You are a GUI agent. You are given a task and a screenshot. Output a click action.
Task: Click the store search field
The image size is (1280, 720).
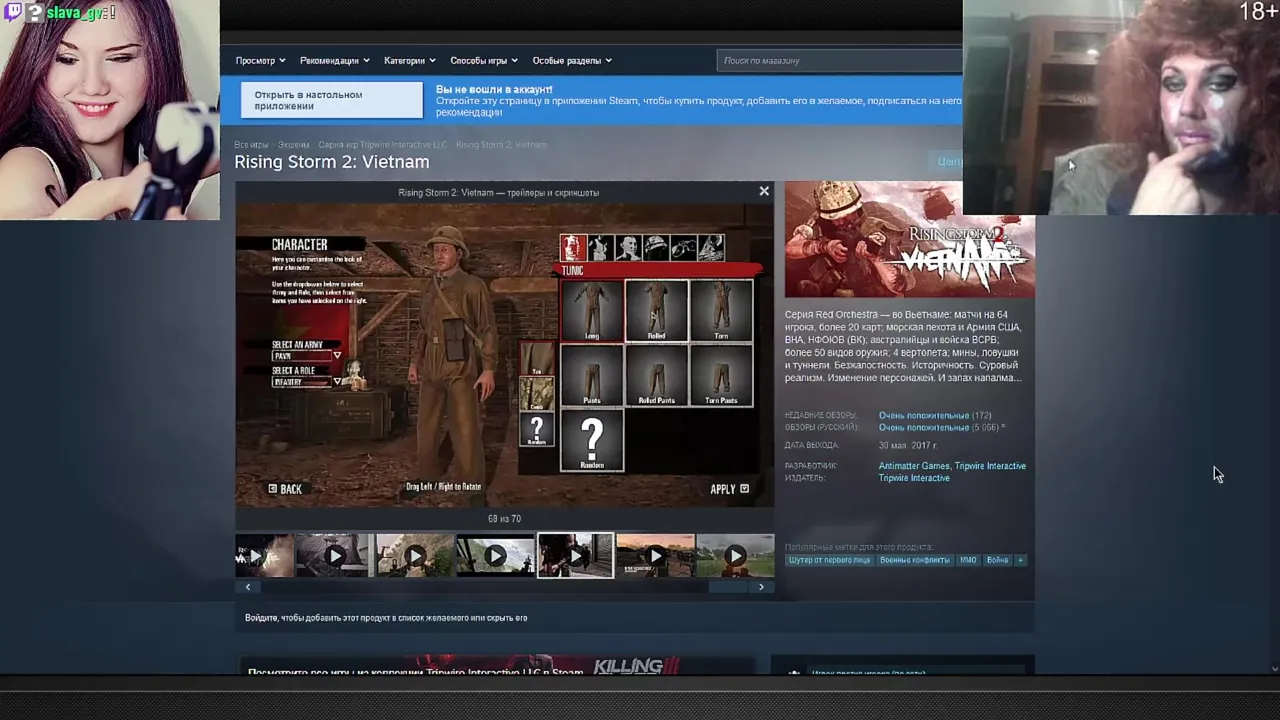point(840,60)
